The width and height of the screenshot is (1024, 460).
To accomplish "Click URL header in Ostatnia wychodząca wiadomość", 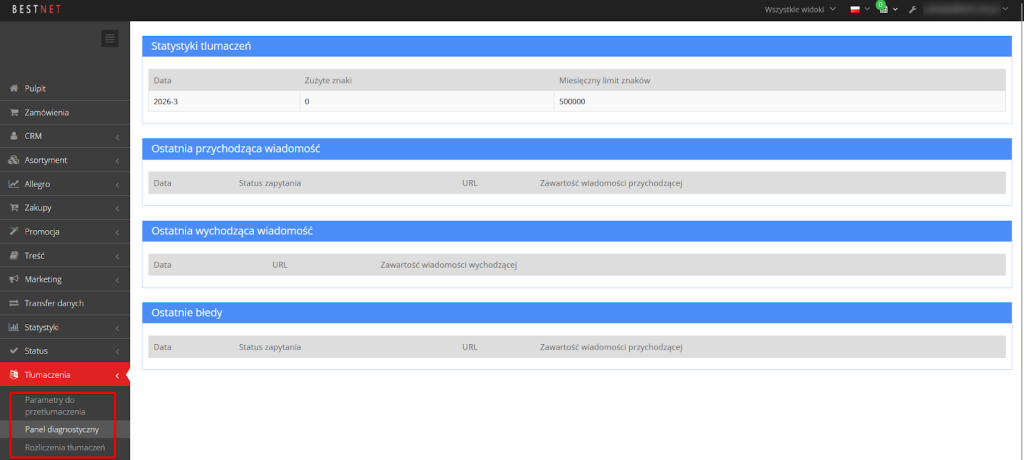I will (x=280, y=265).
